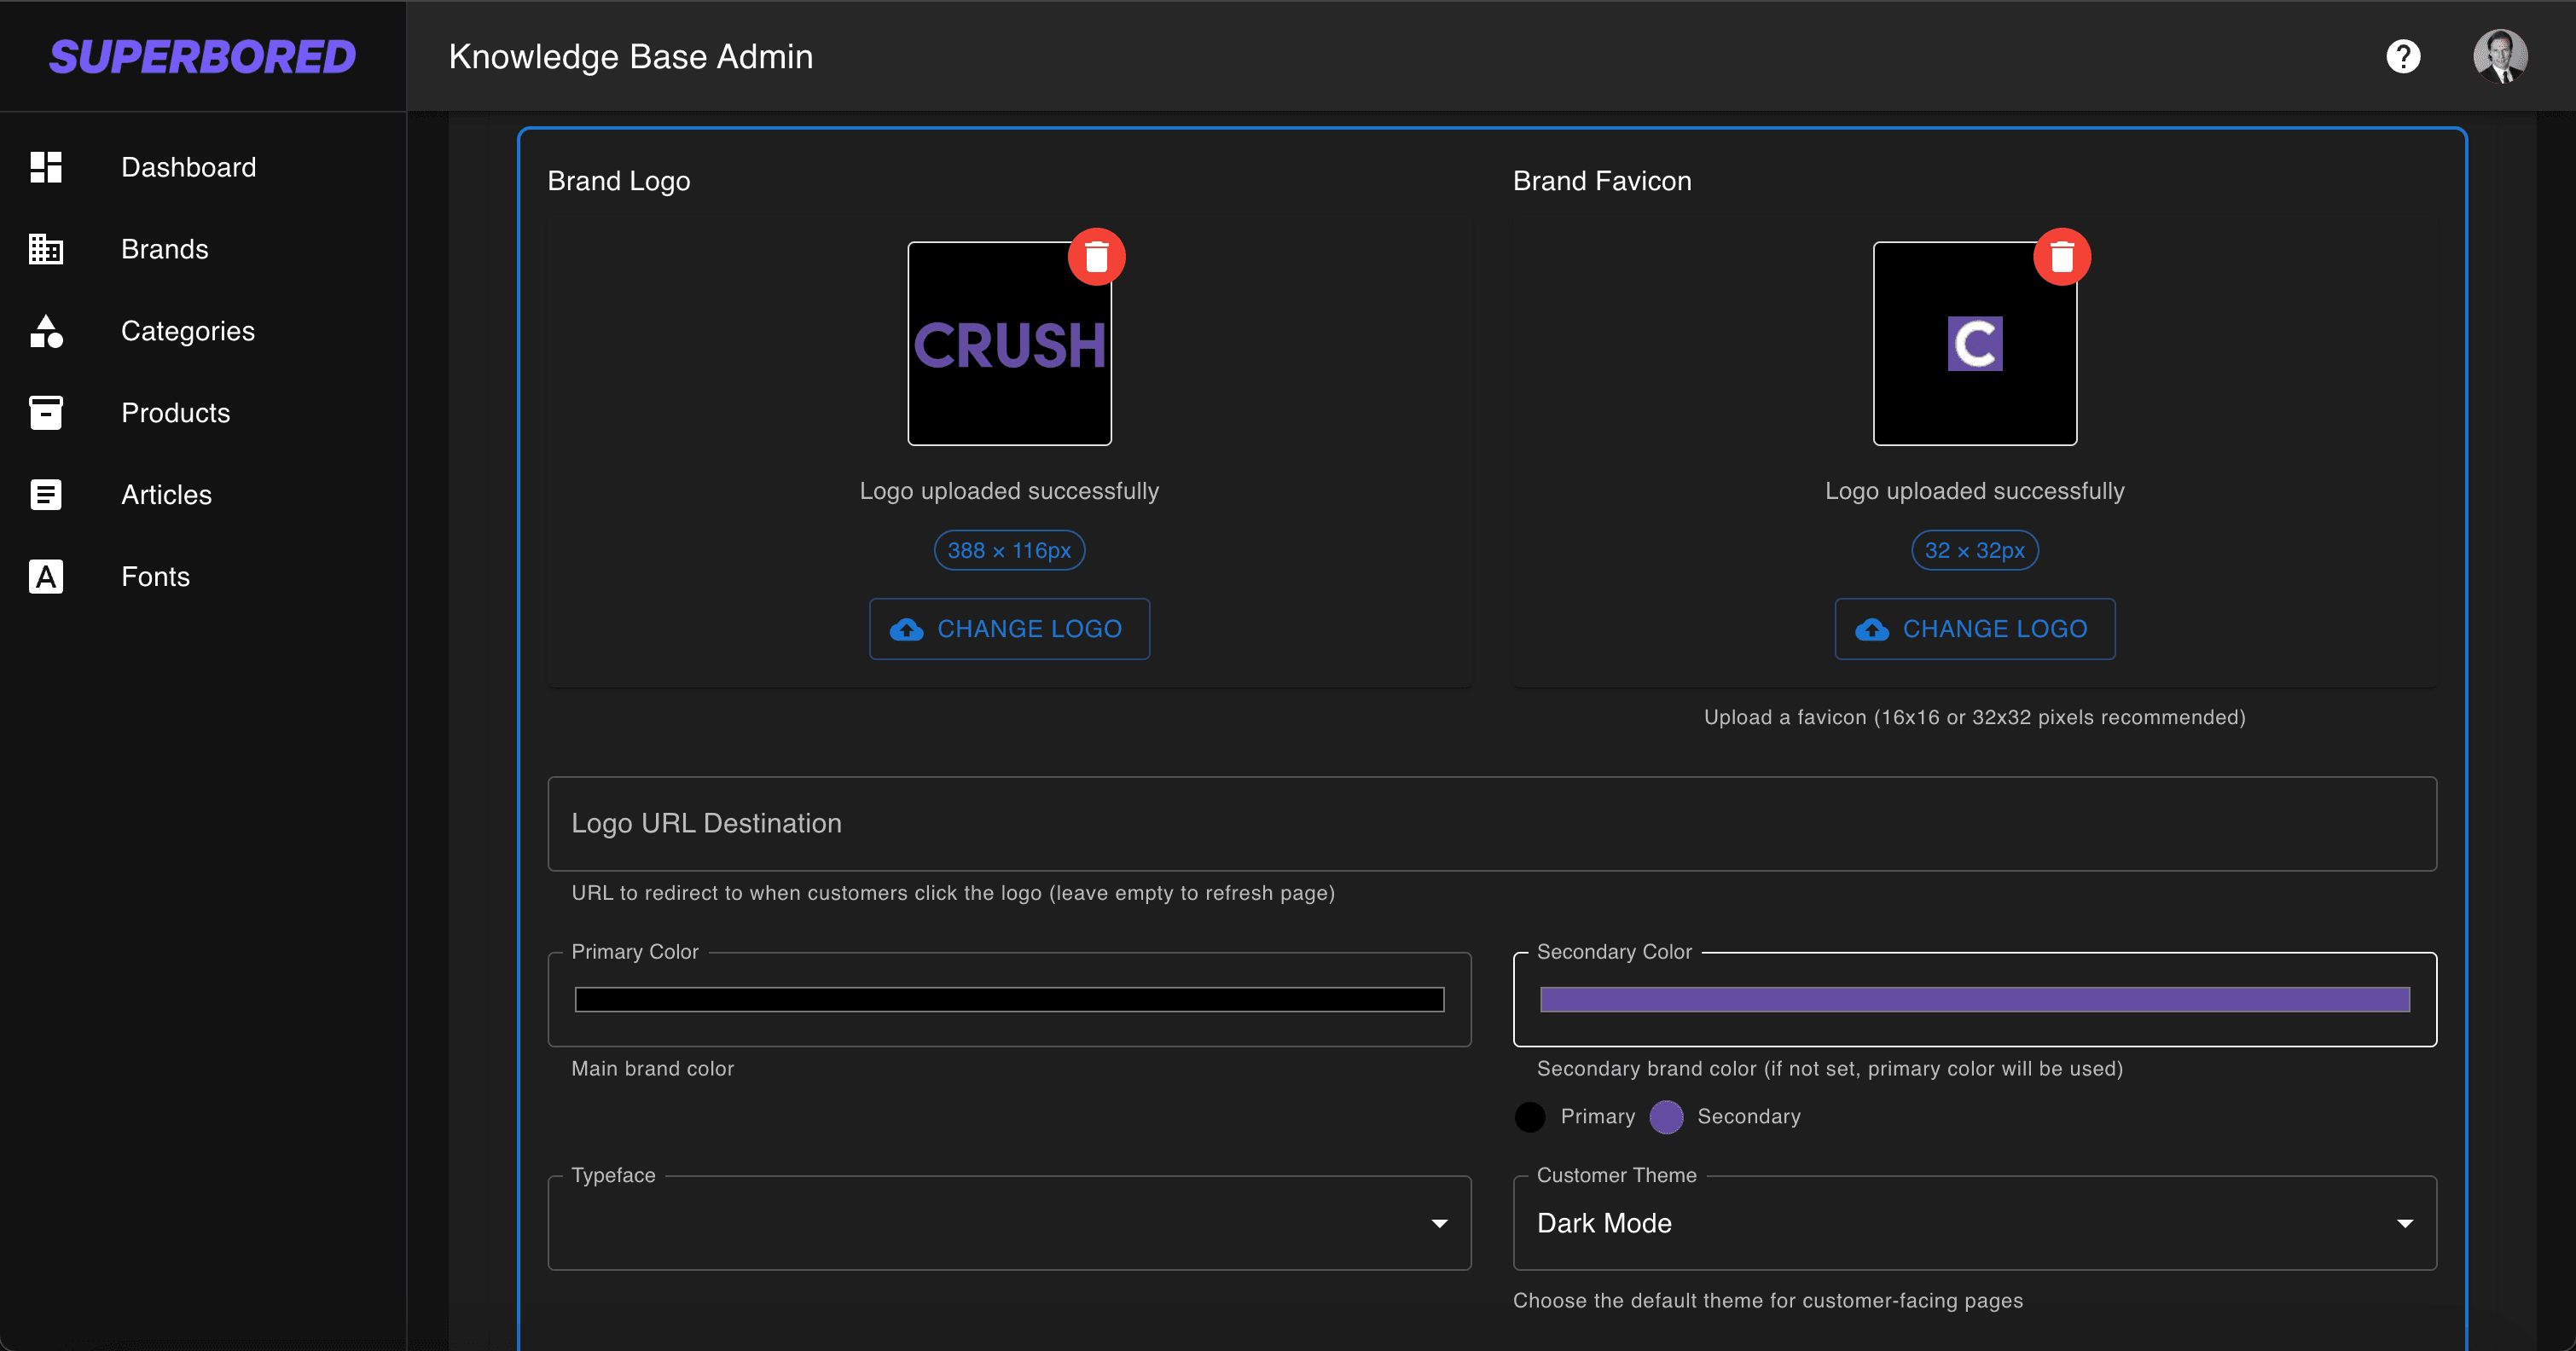
Task: Select the Dashboard icon in the sidebar
Action: click(46, 167)
